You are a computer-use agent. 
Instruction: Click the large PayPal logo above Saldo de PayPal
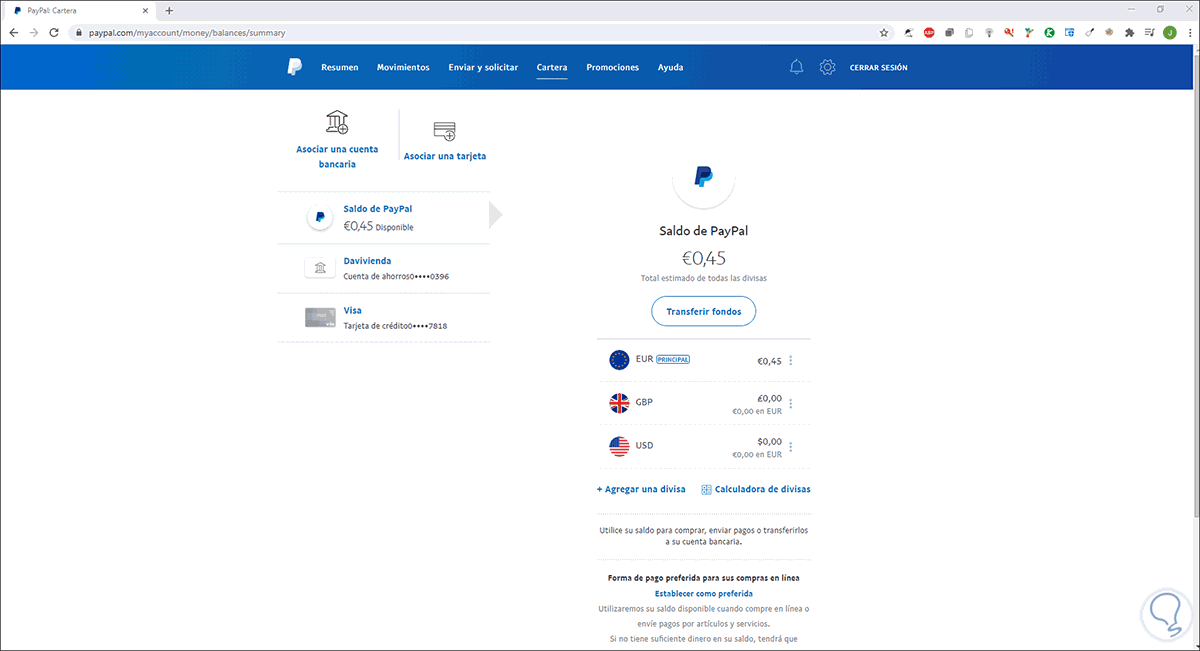point(704,178)
